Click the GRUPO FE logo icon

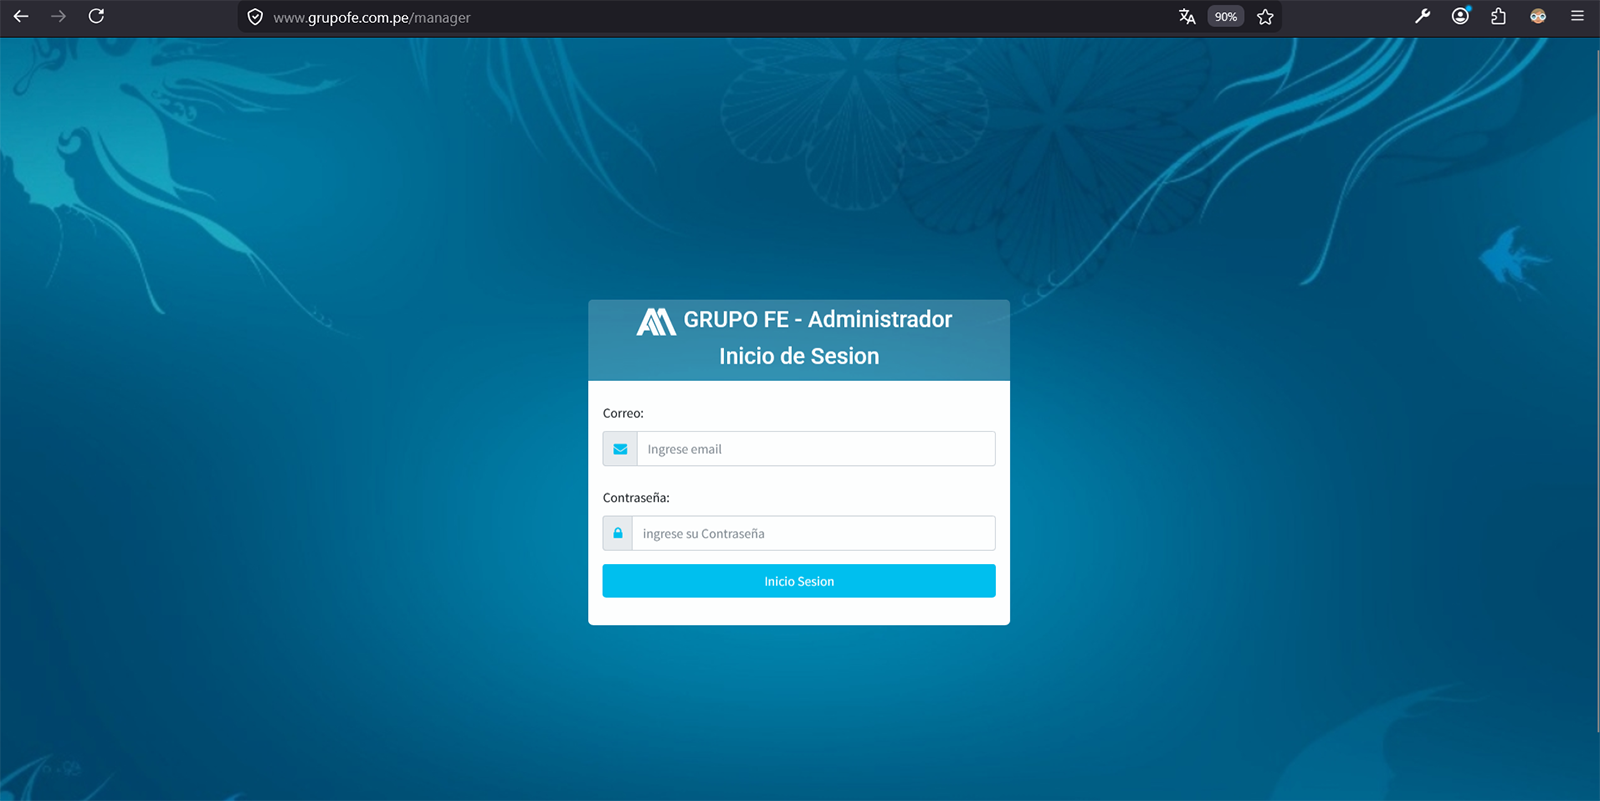(x=657, y=321)
